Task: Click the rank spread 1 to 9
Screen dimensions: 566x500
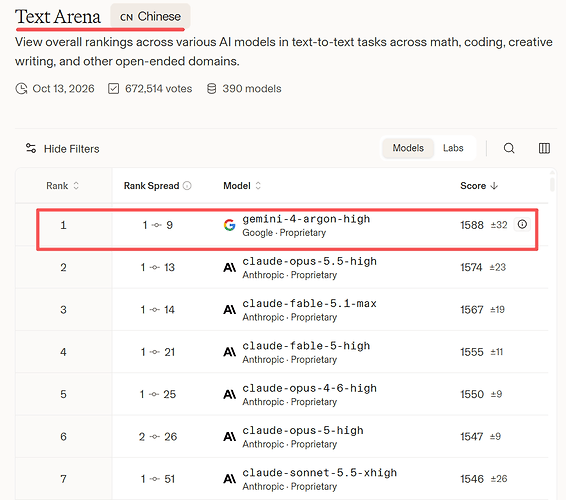Action: [x=157, y=225]
